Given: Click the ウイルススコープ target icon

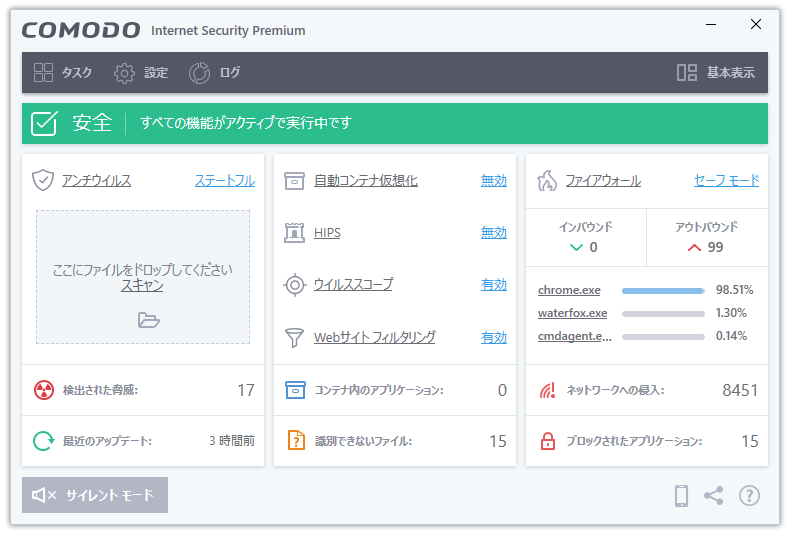Looking at the screenshot, I should [x=295, y=285].
